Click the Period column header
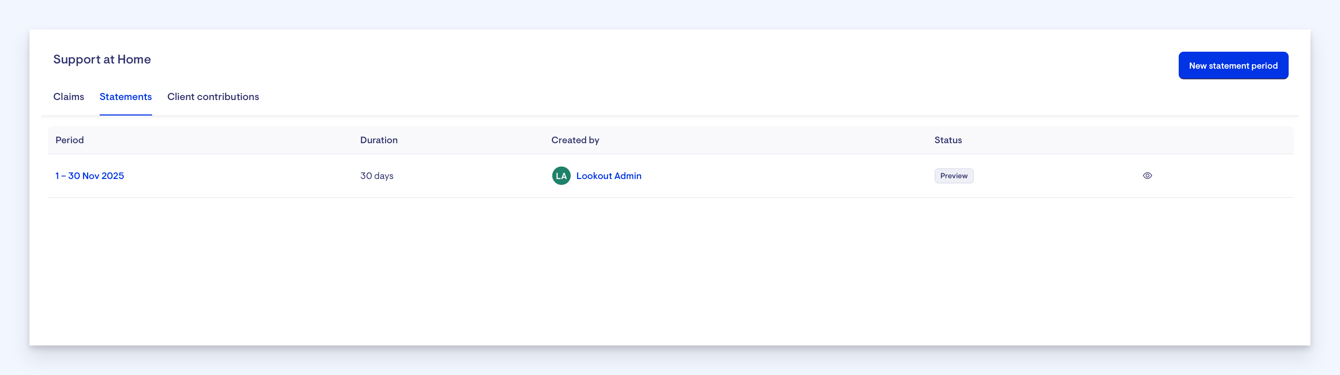The image size is (1340, 375). coord(70,140)
